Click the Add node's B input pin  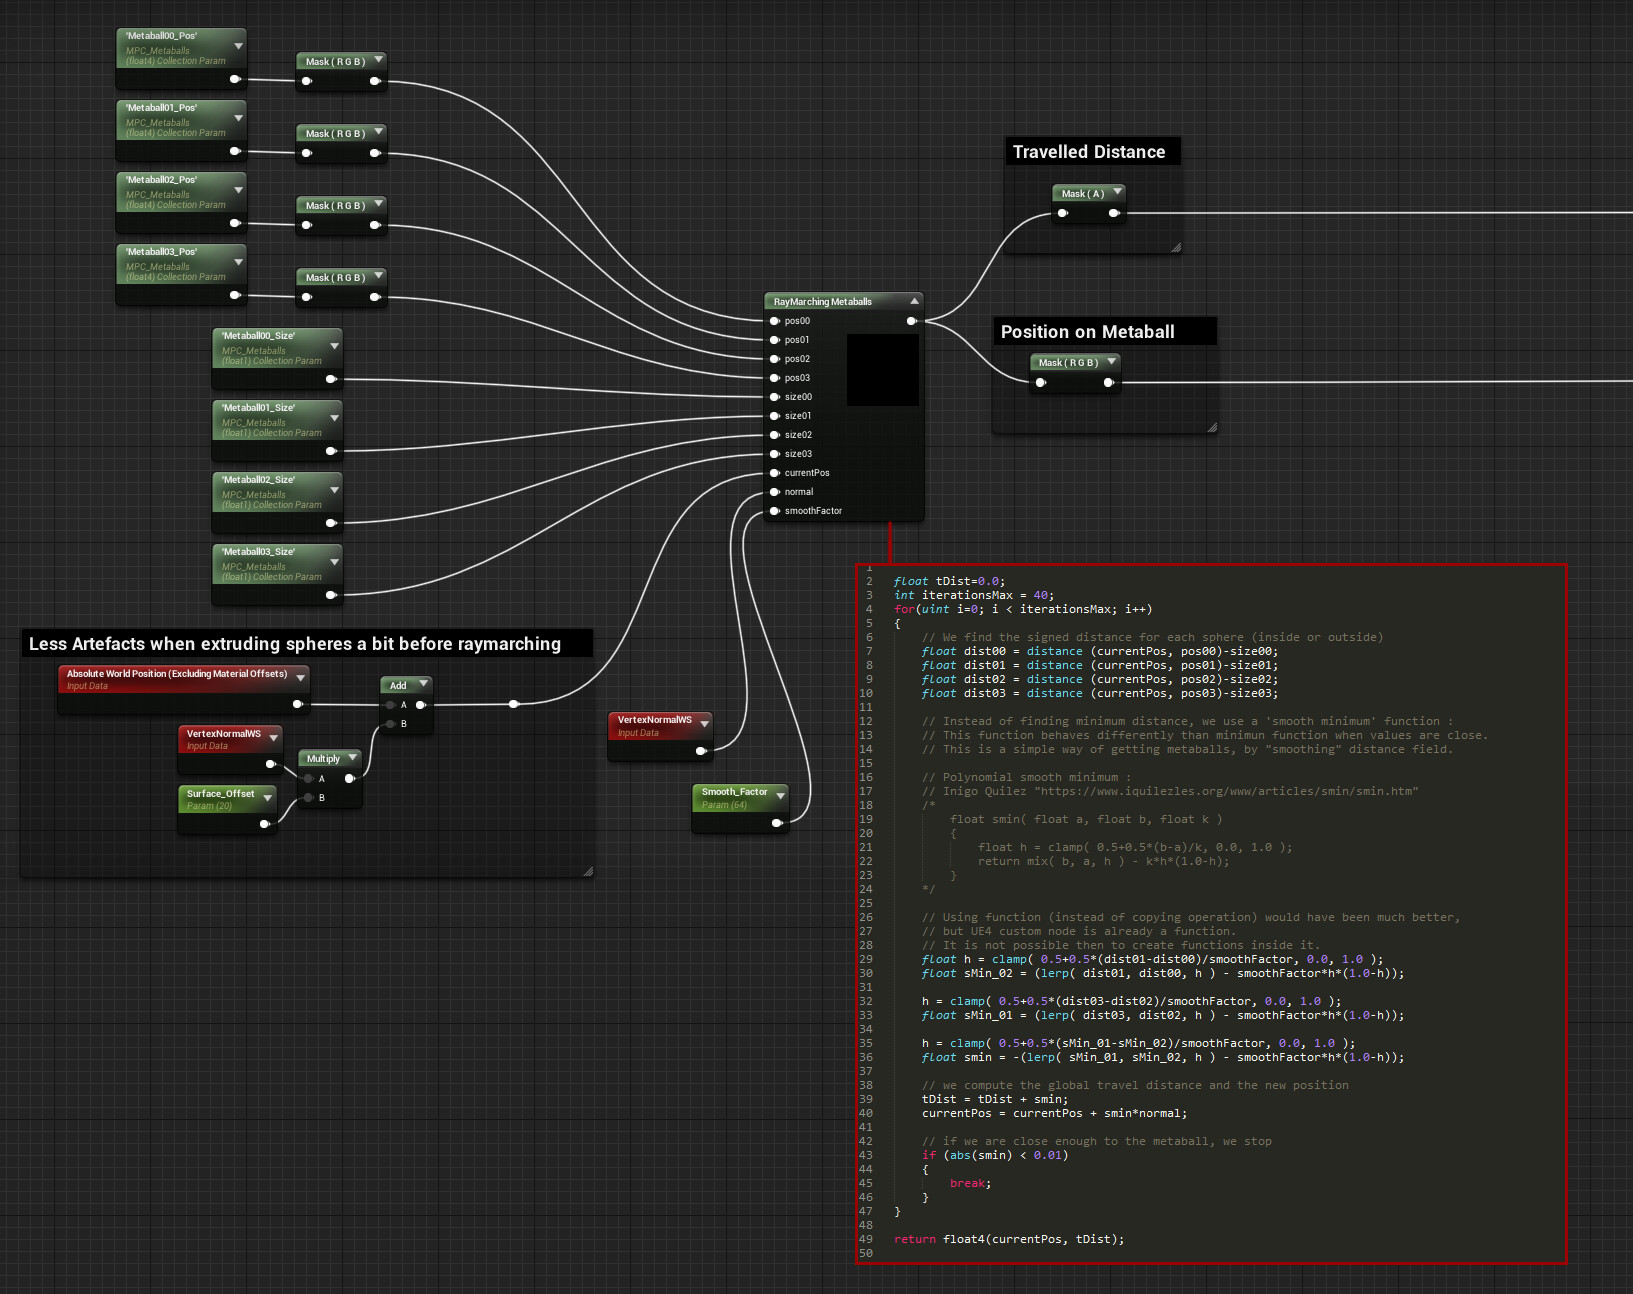point(390,724)
